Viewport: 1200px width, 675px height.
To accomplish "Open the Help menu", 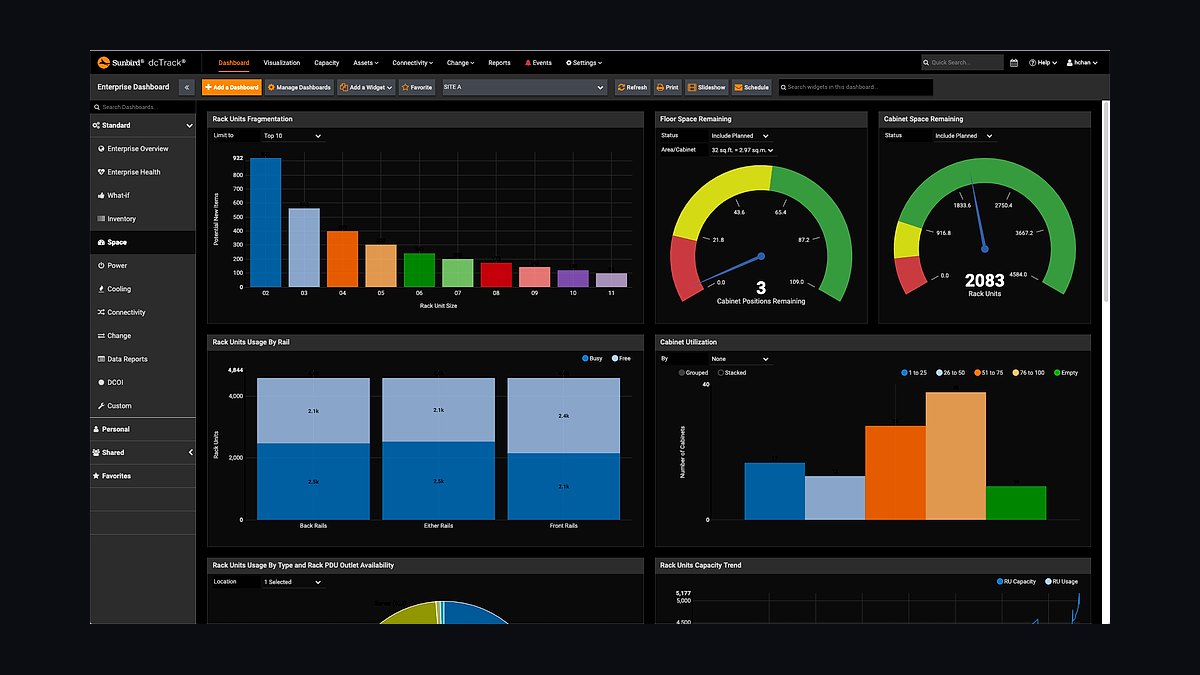I will tap(1043, 62).
